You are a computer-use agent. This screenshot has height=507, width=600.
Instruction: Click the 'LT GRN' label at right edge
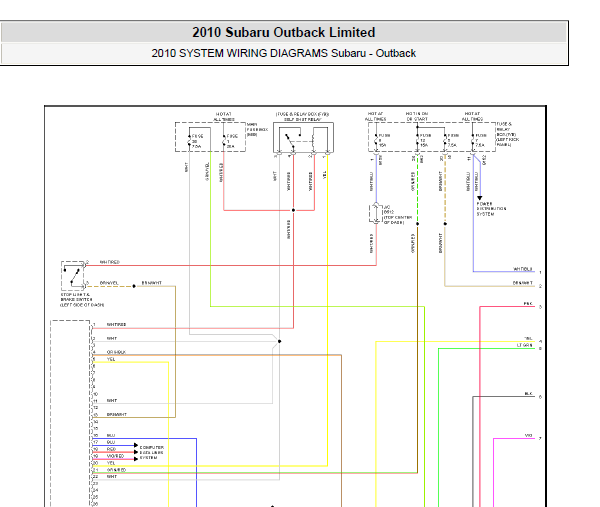525,345
